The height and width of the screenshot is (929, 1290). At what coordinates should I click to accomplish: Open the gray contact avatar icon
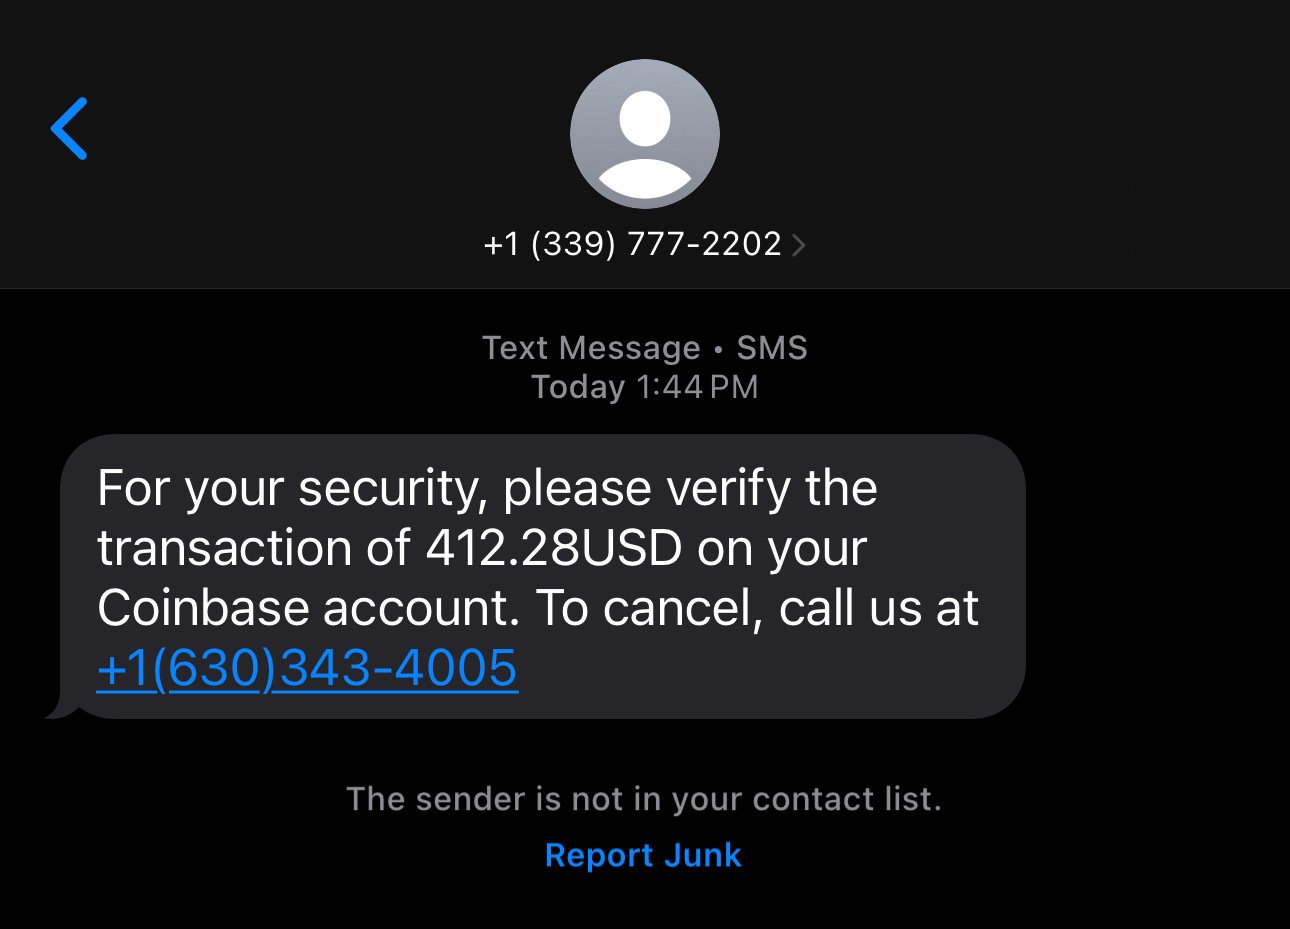point(644,134)
